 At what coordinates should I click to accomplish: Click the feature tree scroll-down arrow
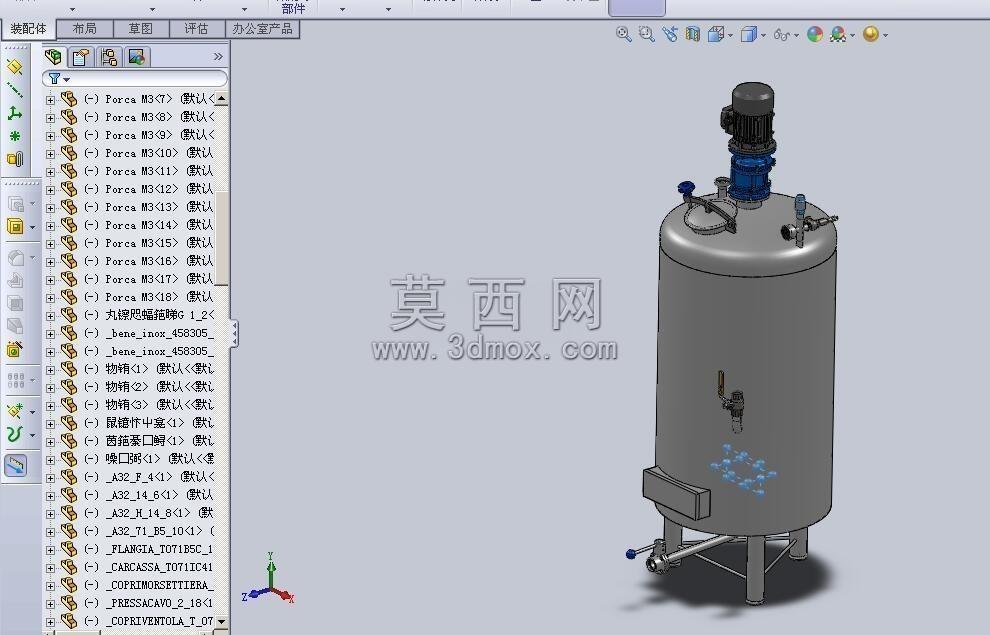(x=221, y=621)
